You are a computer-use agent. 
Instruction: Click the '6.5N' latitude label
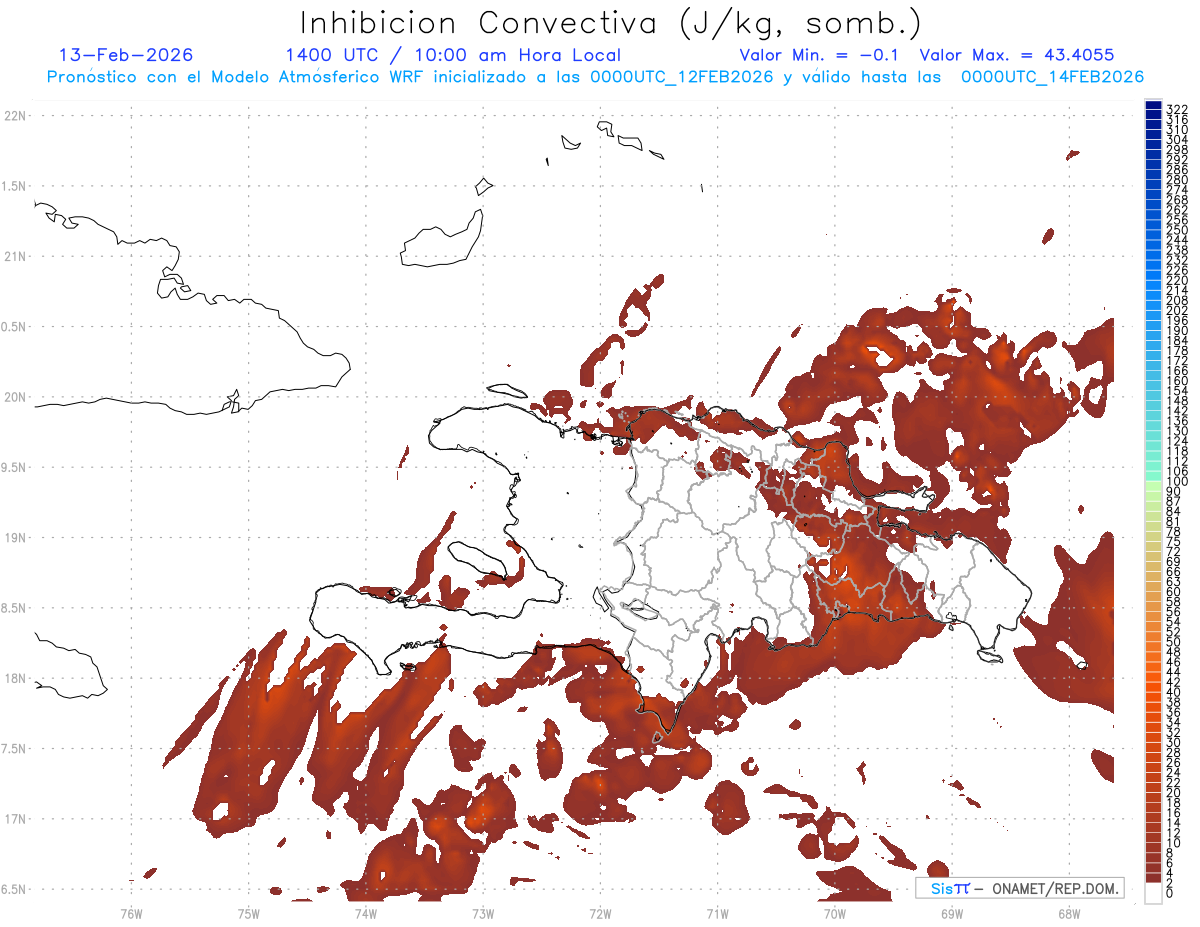[14, 889]
